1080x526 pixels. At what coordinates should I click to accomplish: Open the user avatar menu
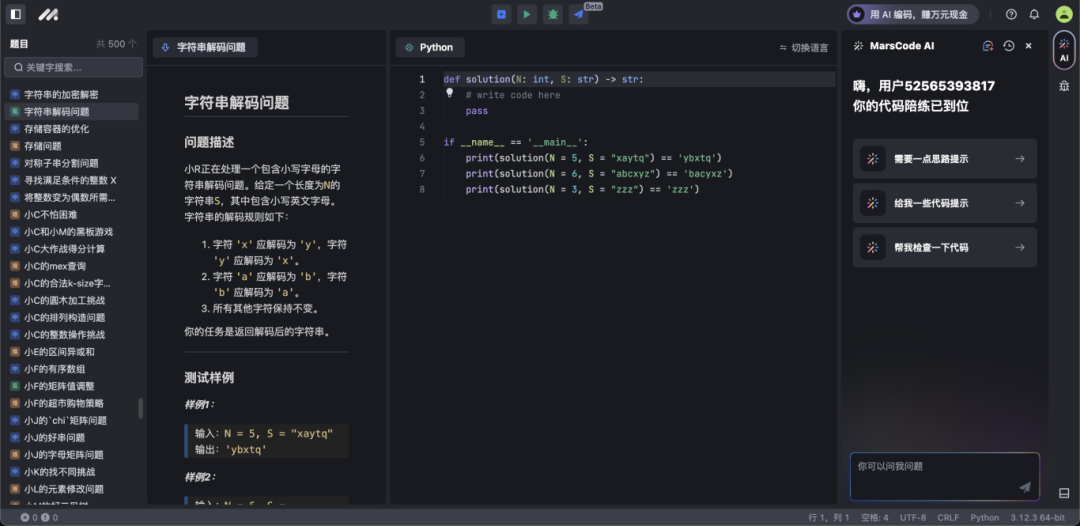pos(1063,14)
